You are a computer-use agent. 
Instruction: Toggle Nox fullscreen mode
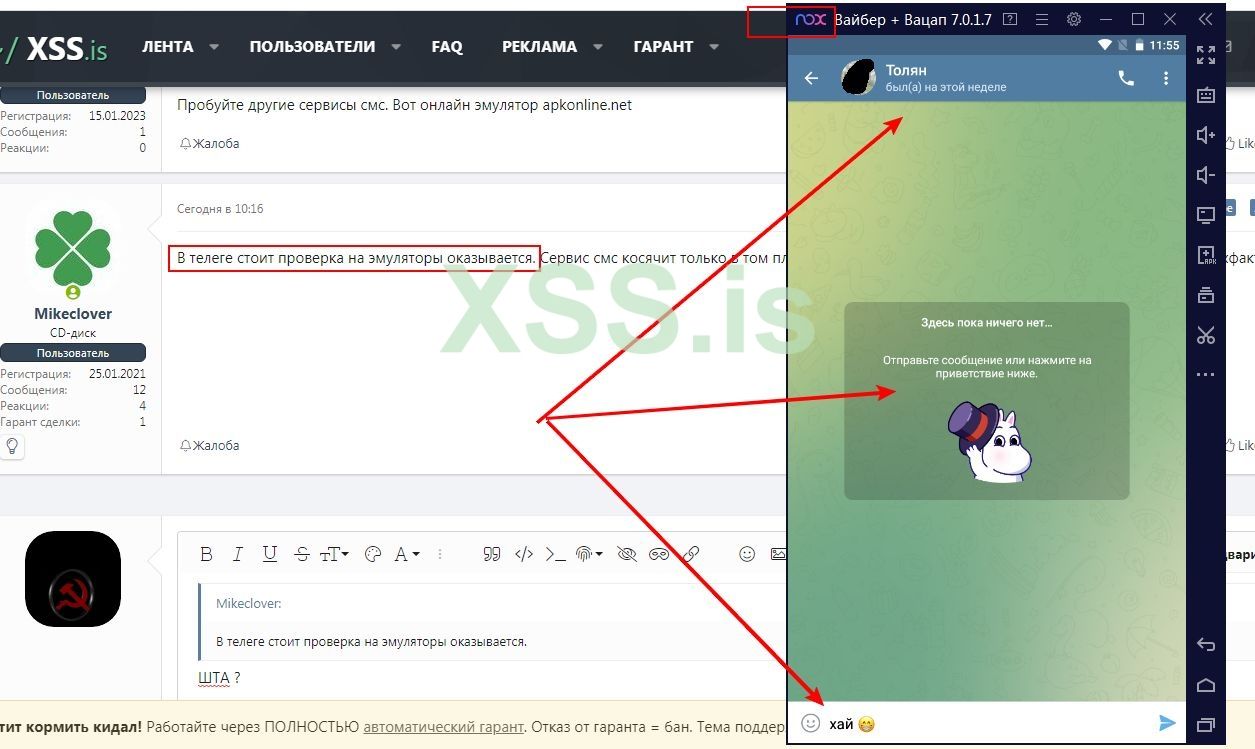pos(1206,55)
